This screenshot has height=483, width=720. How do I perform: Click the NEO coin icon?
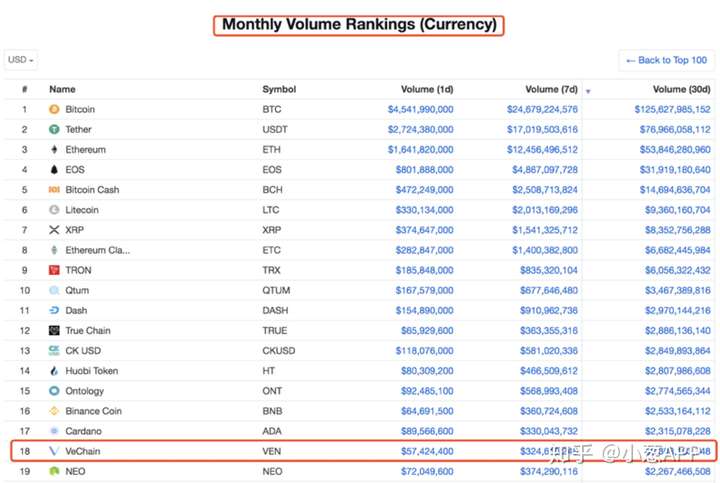[54, 471]
